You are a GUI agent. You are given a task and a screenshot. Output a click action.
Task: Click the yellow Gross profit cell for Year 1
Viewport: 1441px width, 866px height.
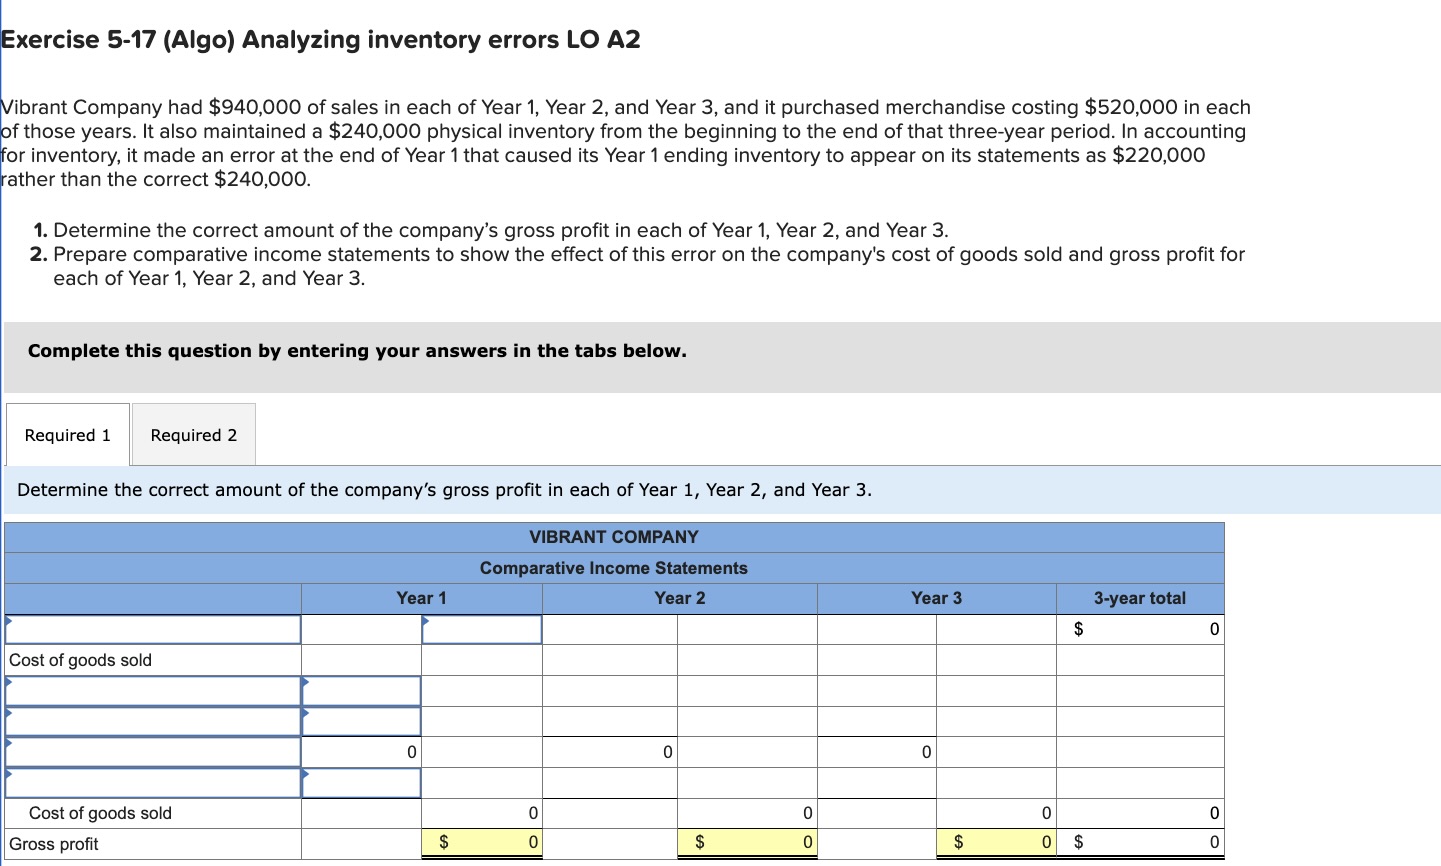481,843
